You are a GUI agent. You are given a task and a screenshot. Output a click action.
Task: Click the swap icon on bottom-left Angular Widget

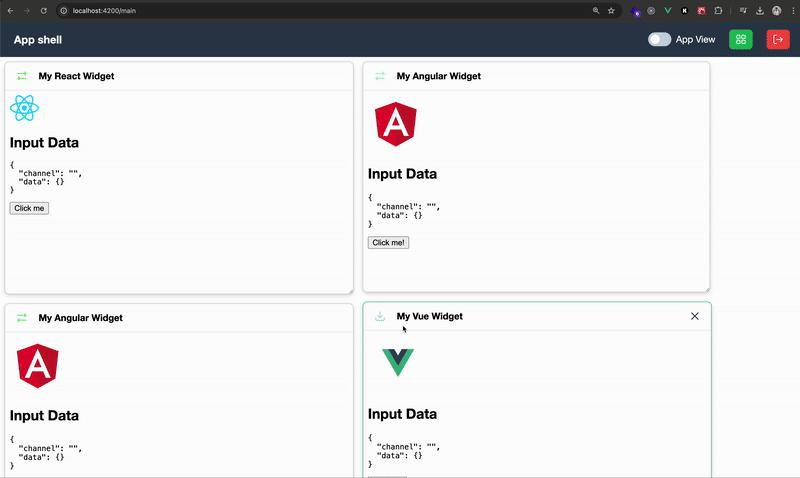tap(22, 318)
